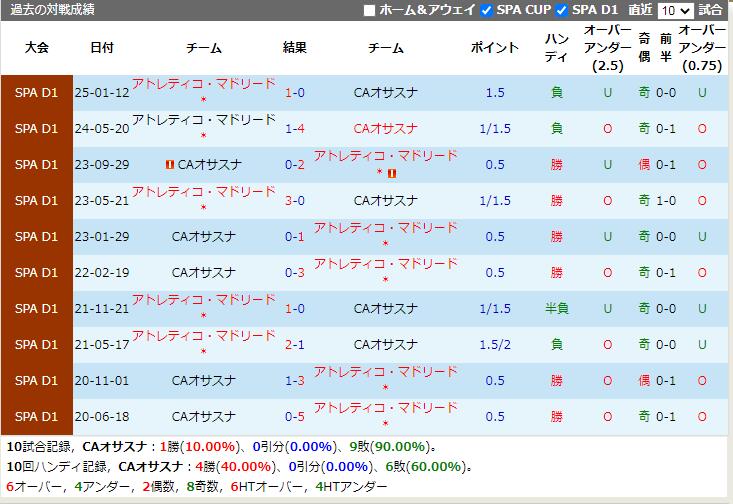
Task: Click the オーバーアンダー (0.75) header
Action: click(x=702, y=48)
